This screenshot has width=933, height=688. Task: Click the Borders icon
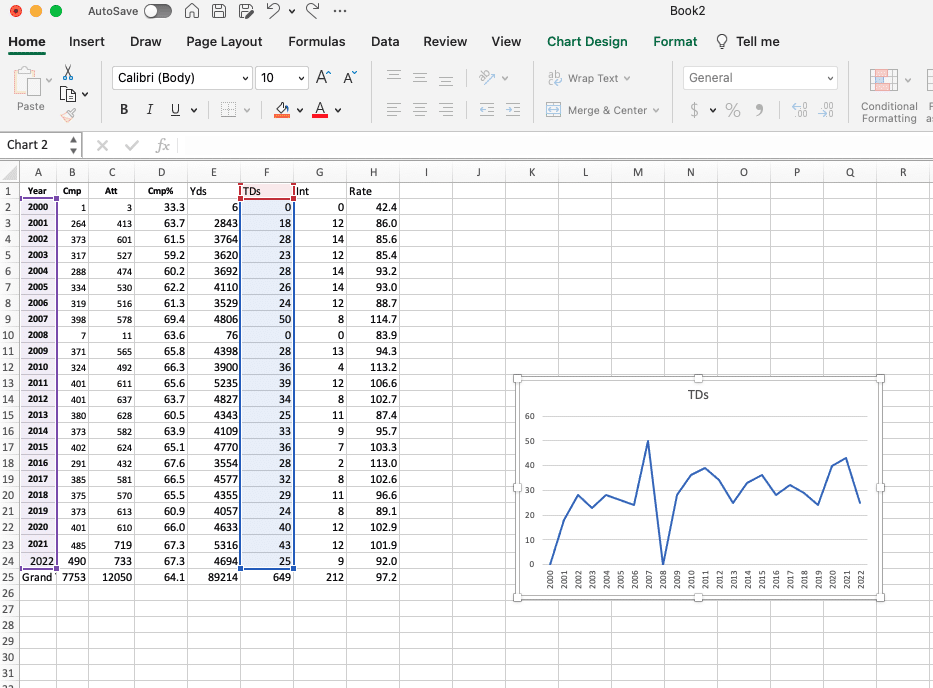(x=228, y=110)
